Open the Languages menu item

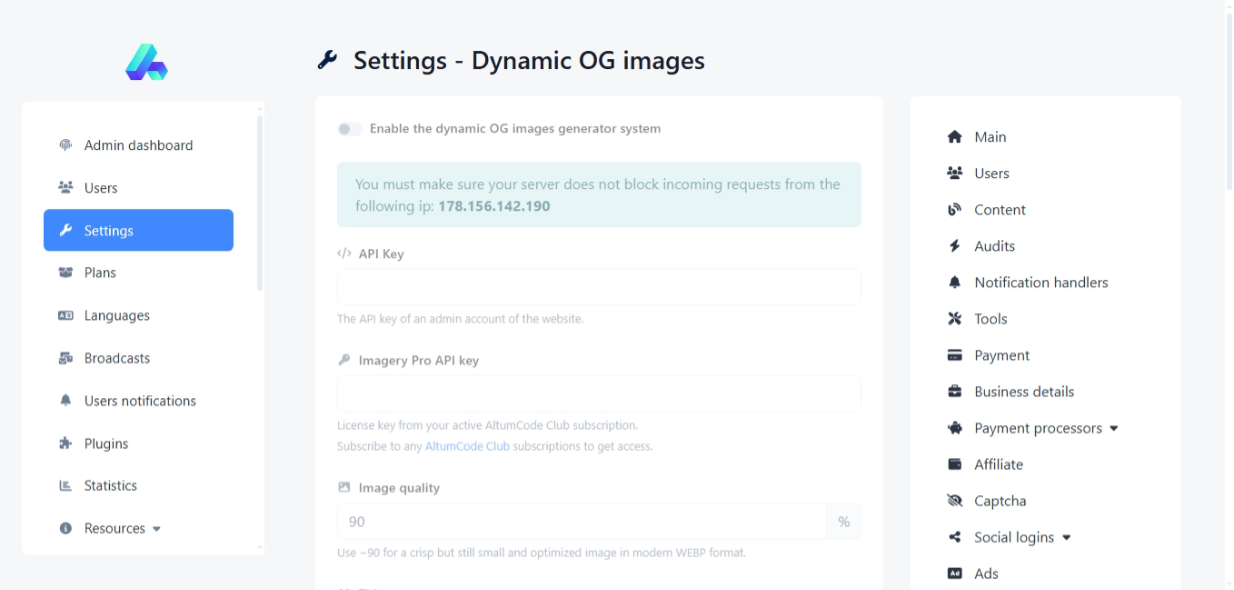tap(116, 316)
